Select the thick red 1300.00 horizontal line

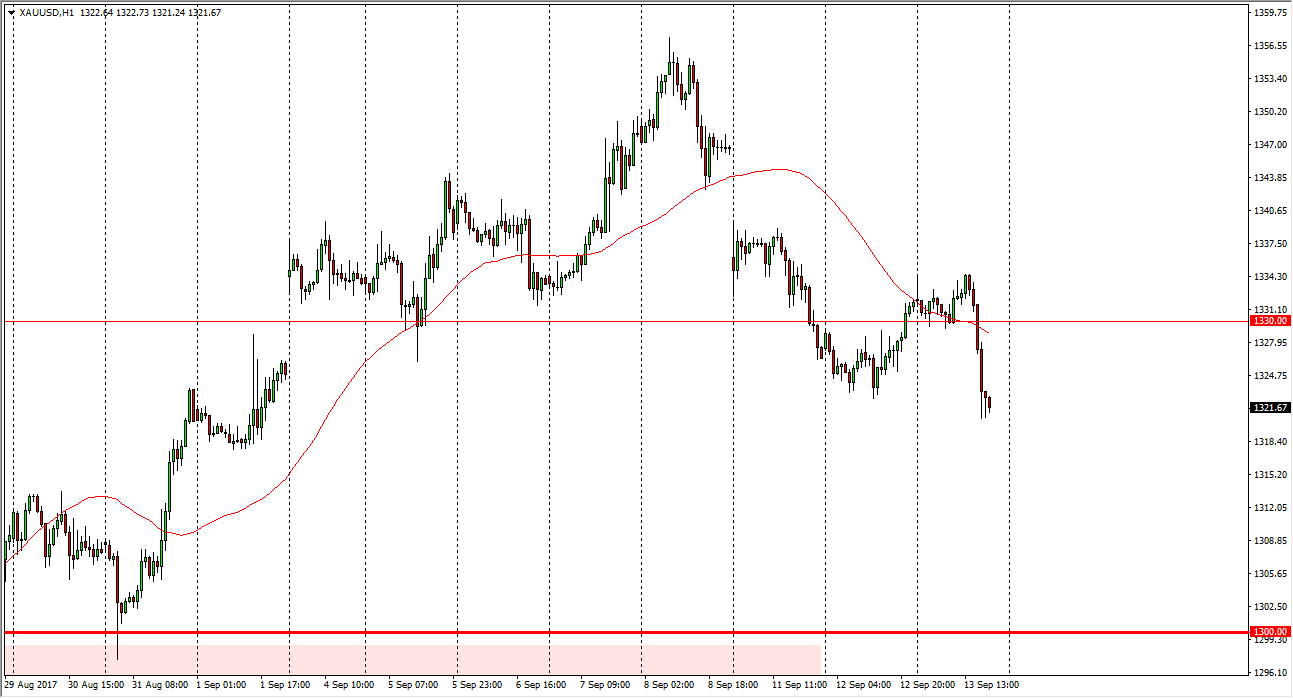[600, 632]
